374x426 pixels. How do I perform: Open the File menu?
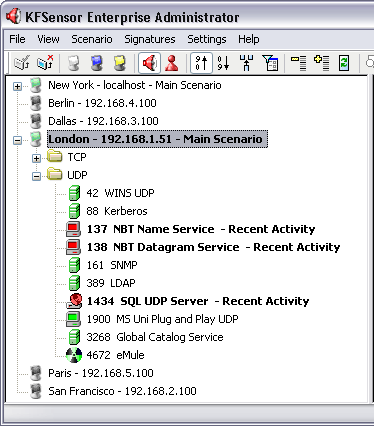point(17,39)
